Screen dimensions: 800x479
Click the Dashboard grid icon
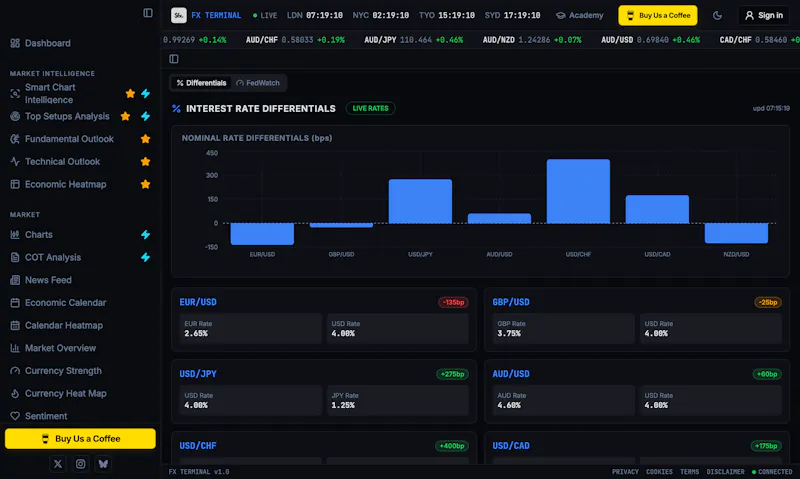coord(15,43)
